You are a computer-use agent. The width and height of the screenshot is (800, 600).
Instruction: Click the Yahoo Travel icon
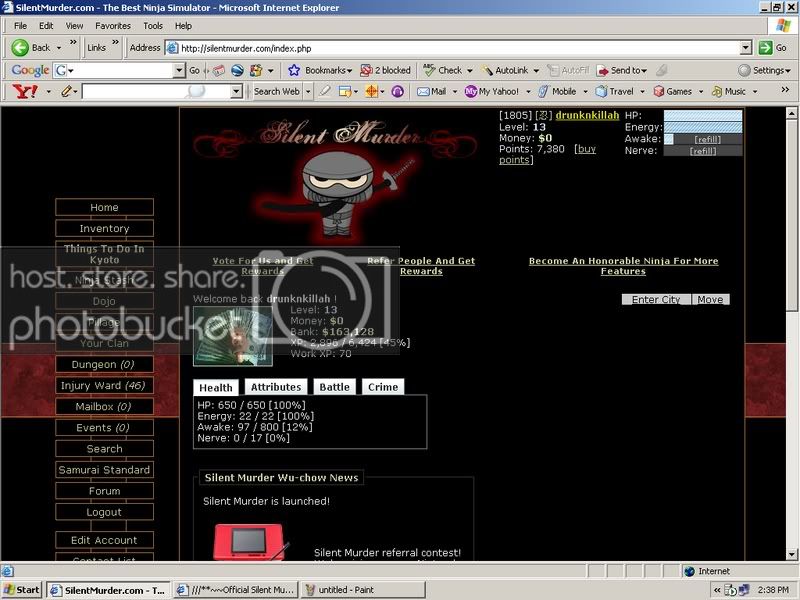click(601, 91)
